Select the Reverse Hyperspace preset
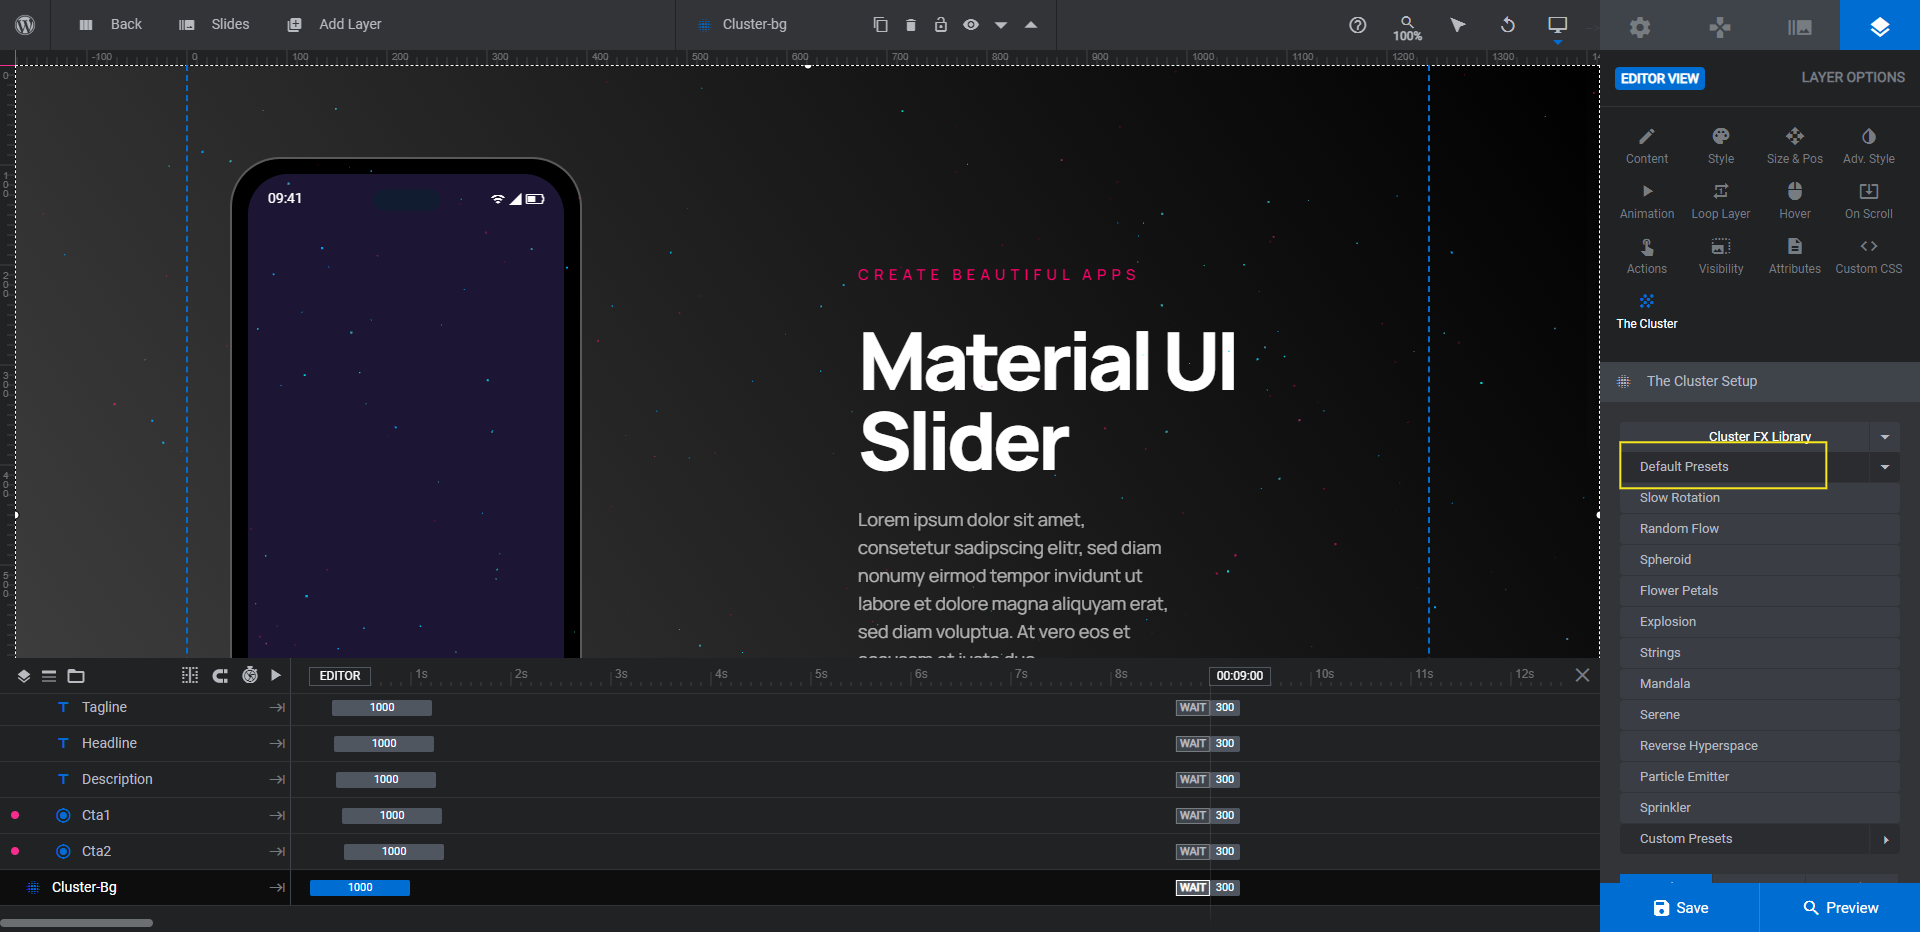Screen dimensions: 1920x932 pyautogui.click(x=1760, y=746)
